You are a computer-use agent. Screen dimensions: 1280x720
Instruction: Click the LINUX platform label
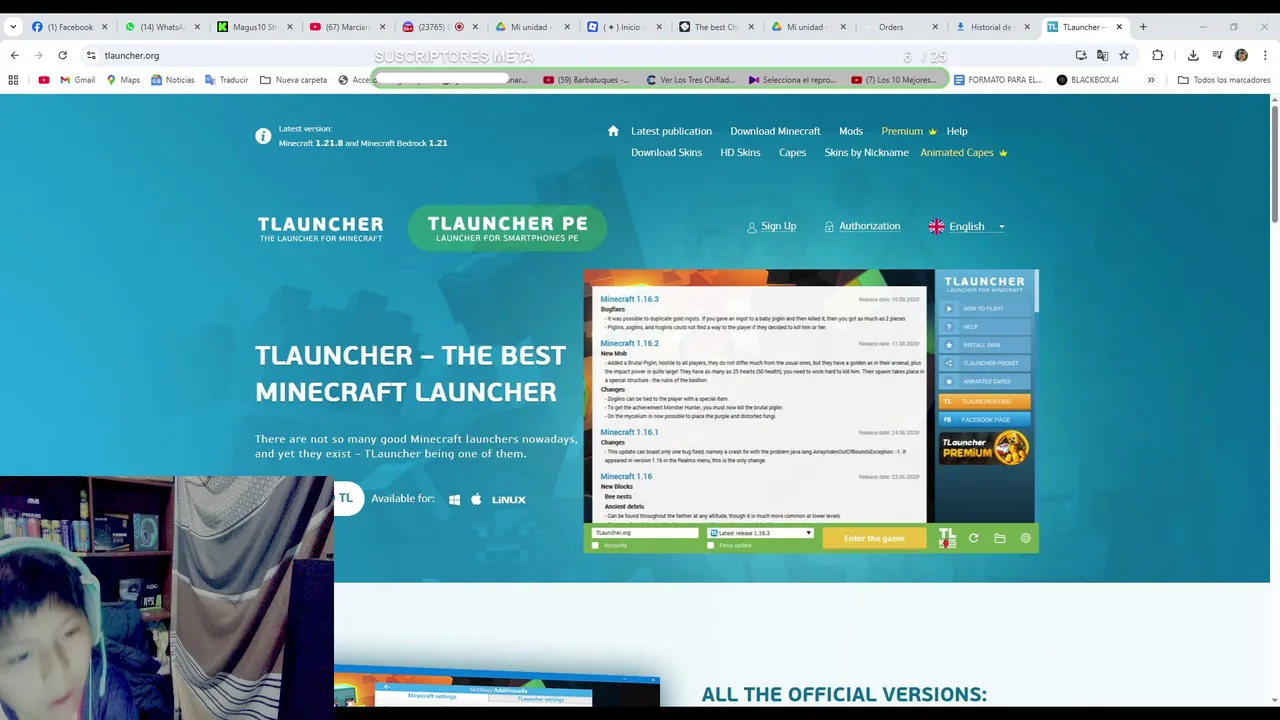coord(508,499)
